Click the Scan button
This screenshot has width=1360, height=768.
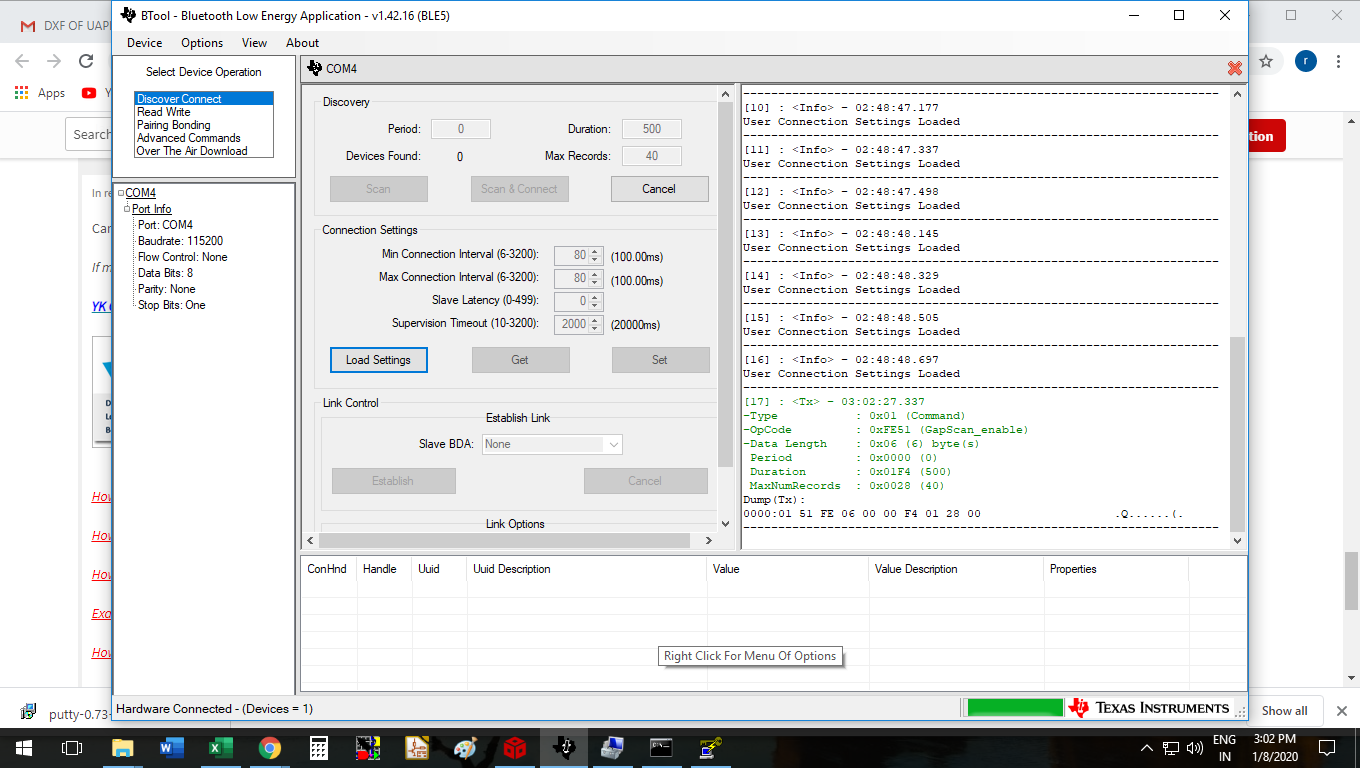[379, 189]
